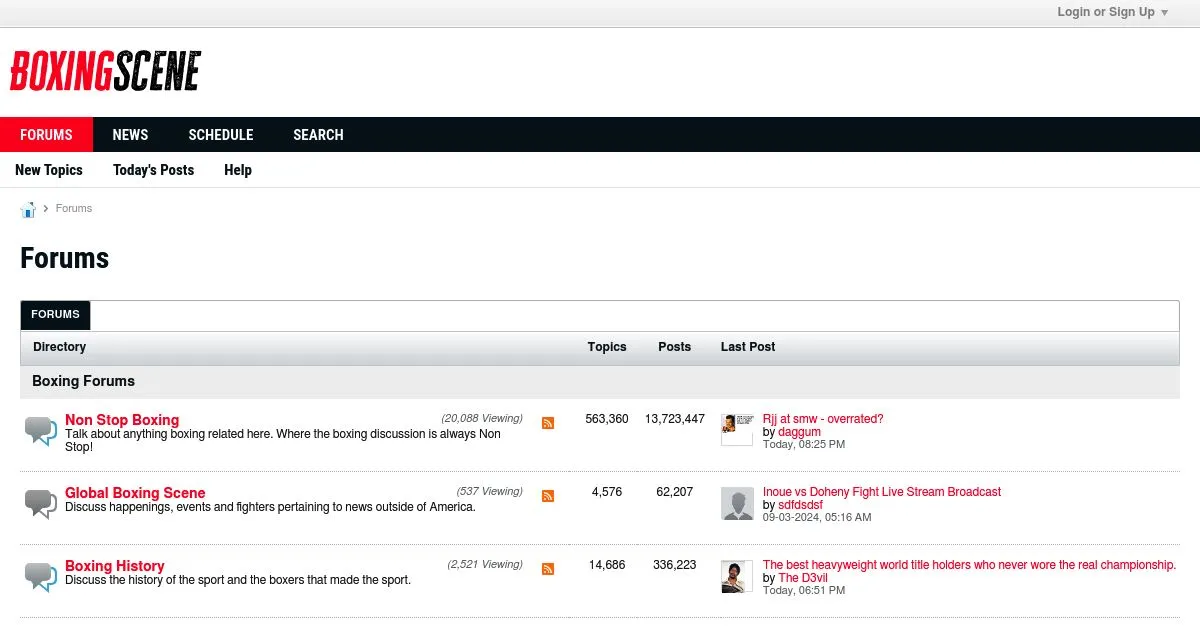Expand the Login or Sign Up dropdown
Screen dimensions: 1200x630
1112,12
